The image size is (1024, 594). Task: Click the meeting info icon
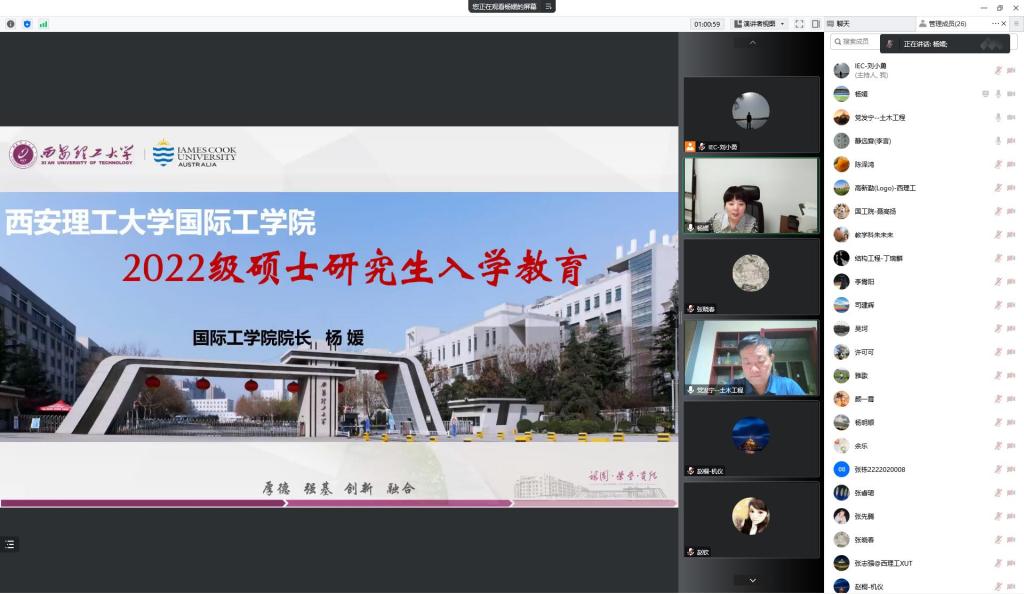(x=11, y=24)
